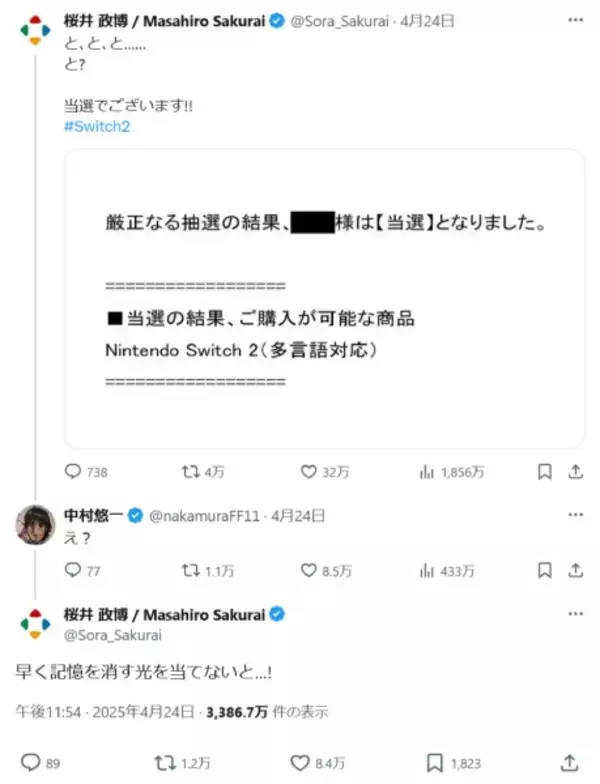The image size is (600, 784).
Task: Open the lottery result image
Action: [x=324, y=298]
